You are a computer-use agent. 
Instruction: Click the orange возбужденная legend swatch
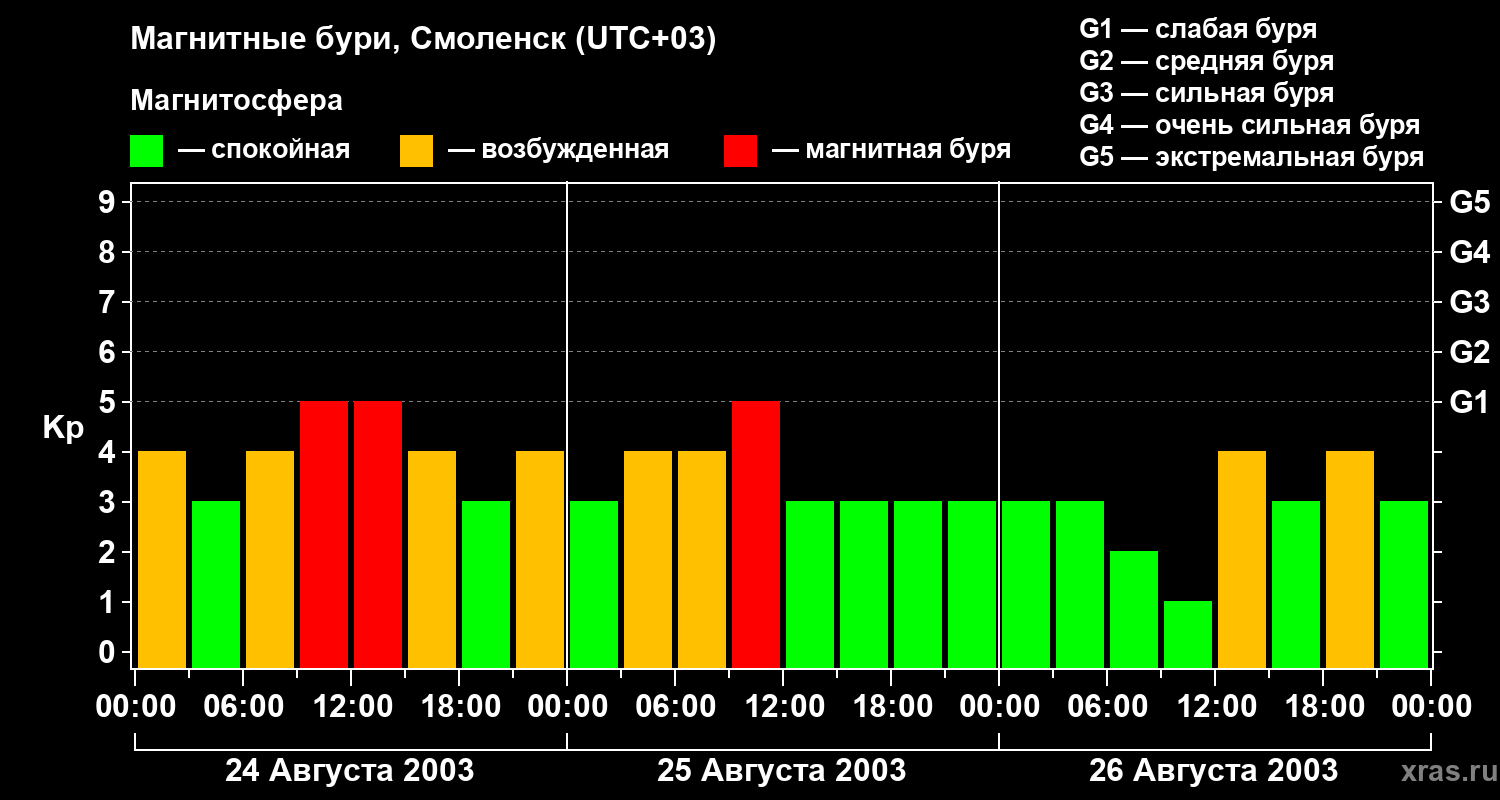click(x=416, y=151)
